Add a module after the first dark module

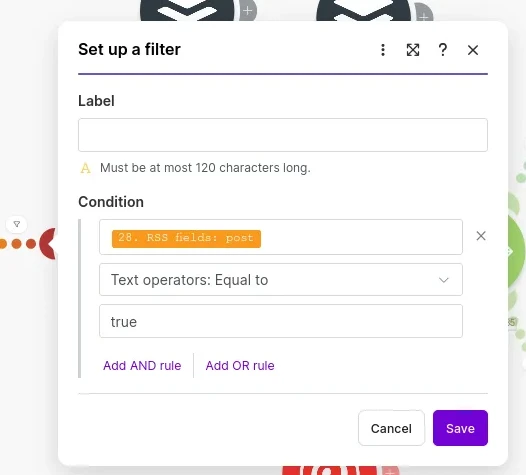tap(248, 11)
